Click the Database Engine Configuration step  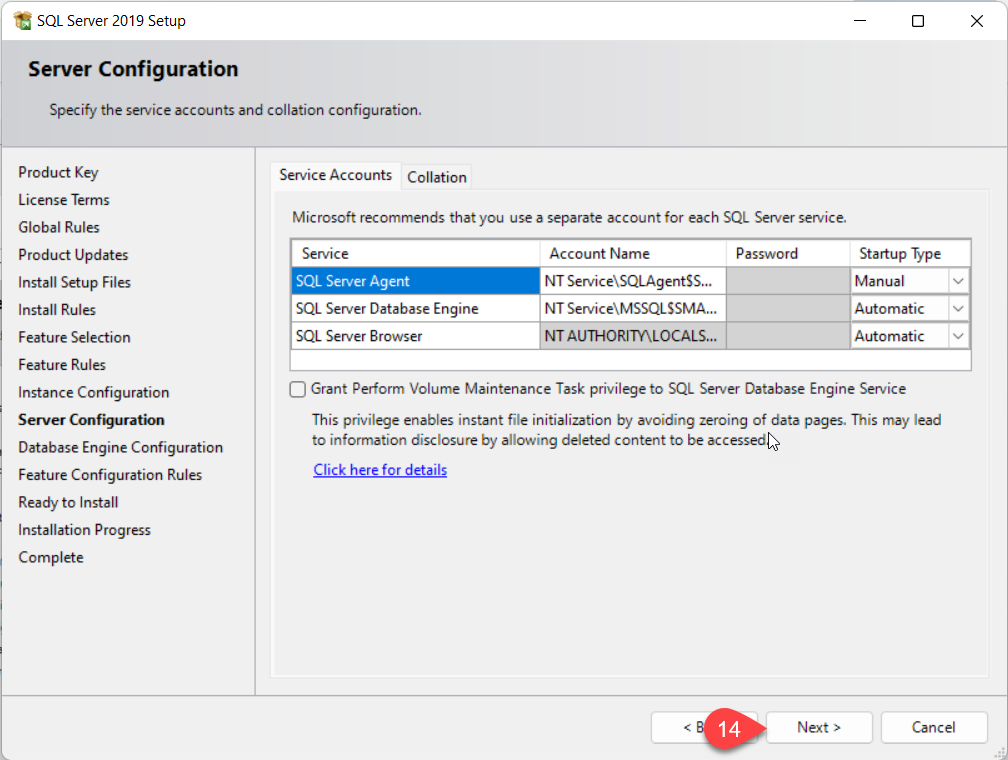pos(120,448)
